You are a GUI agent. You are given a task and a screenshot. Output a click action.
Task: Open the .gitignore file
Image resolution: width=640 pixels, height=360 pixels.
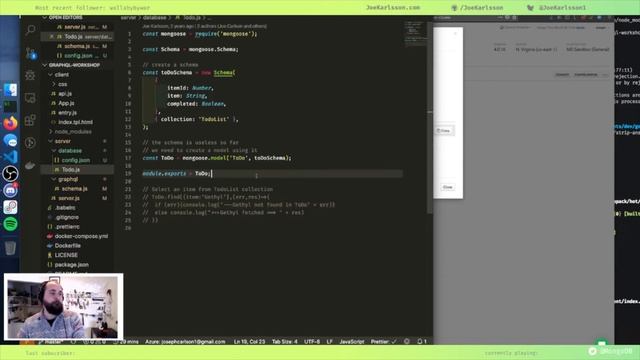coord(66,217)
